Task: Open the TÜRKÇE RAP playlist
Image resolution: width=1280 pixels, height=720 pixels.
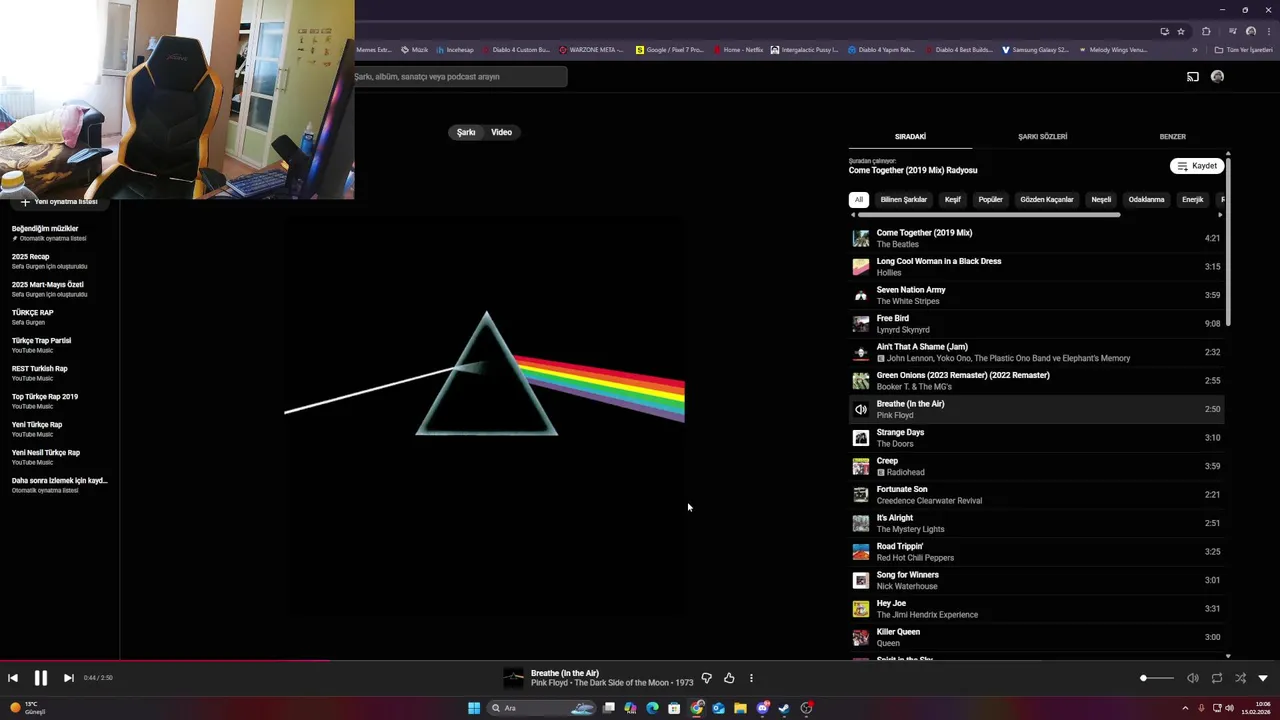Action: click(x=60, y=317)
